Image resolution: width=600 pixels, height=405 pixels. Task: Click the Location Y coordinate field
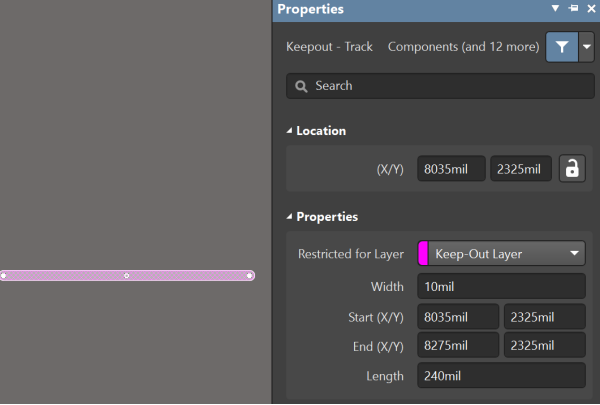pyautogui.click(x=520, y=169)
